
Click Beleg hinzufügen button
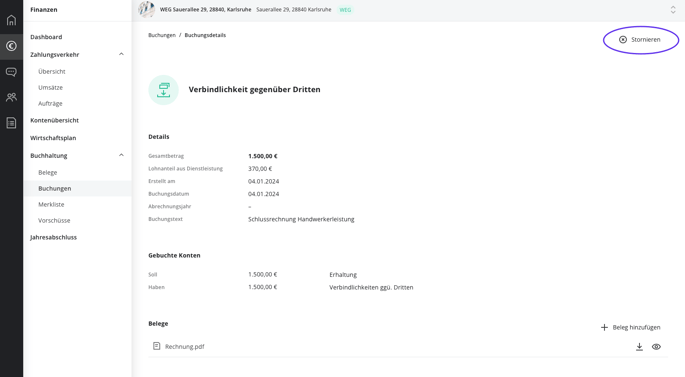tap(630, 328)
